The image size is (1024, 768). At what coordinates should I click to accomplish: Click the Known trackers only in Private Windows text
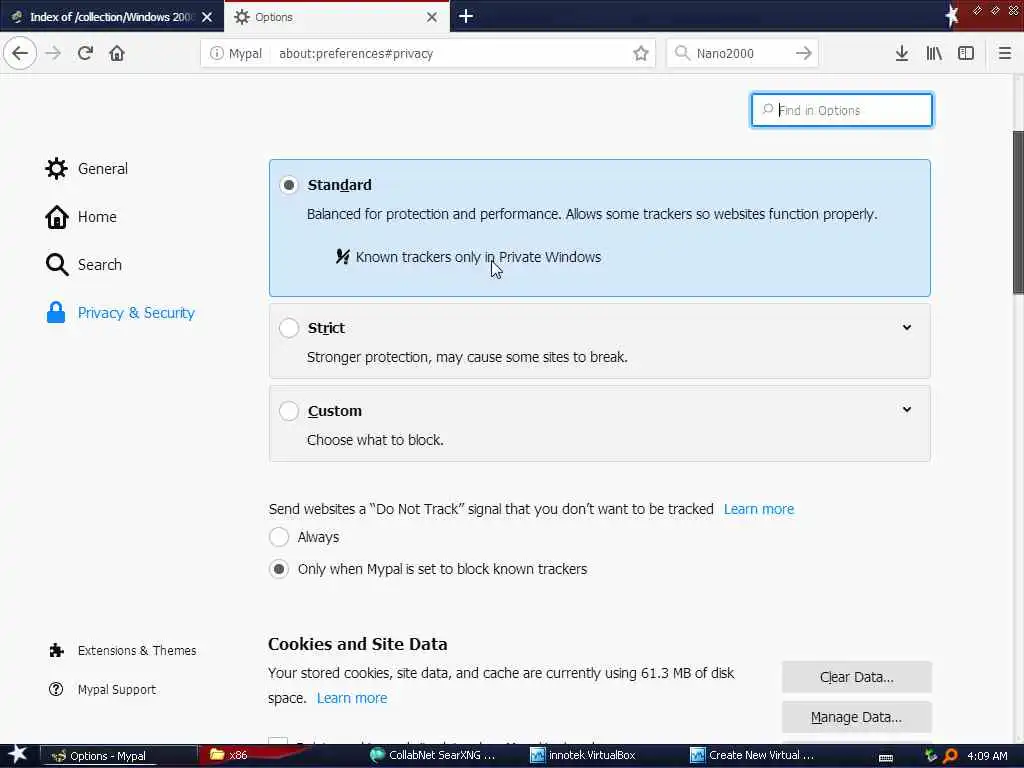478,257
